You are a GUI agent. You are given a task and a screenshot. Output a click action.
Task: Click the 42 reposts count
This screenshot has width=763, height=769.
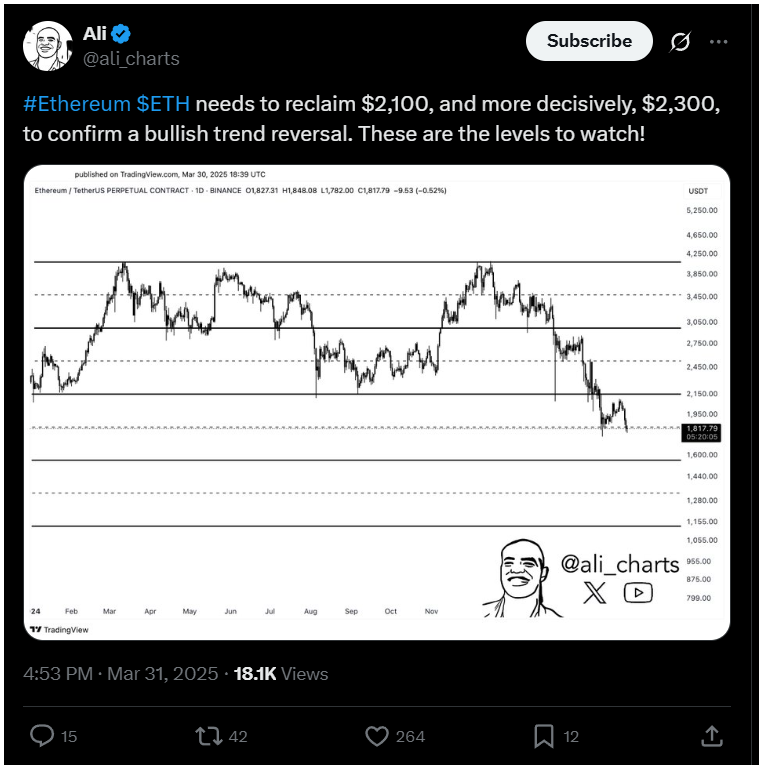(x=238, y=737)
